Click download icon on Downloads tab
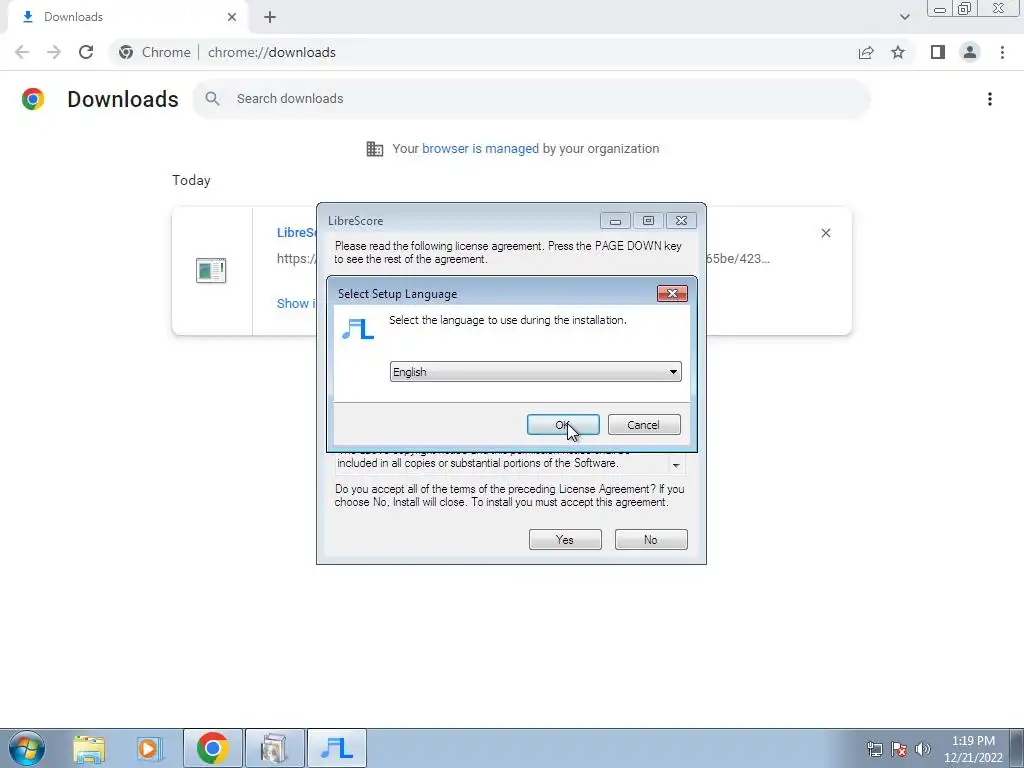The width and height of the screenshot is (1024, 768). [27, 17]
